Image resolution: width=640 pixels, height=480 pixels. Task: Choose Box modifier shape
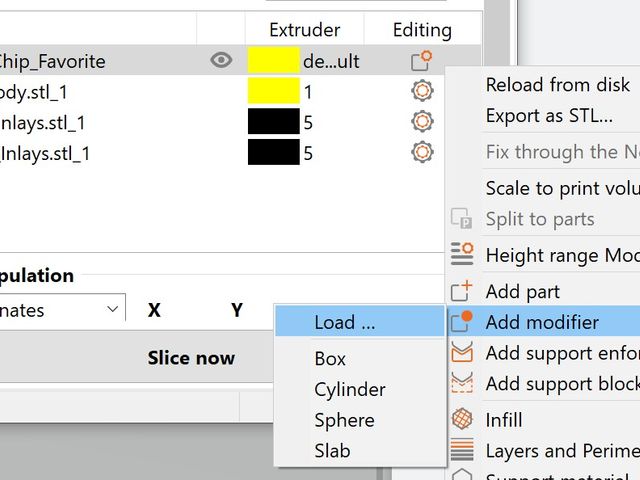click(x=330, y=358)
